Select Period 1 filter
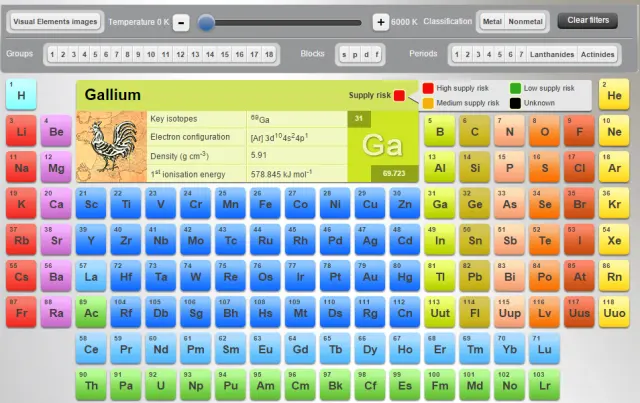 pyautogui.click(x=457, y=54)
